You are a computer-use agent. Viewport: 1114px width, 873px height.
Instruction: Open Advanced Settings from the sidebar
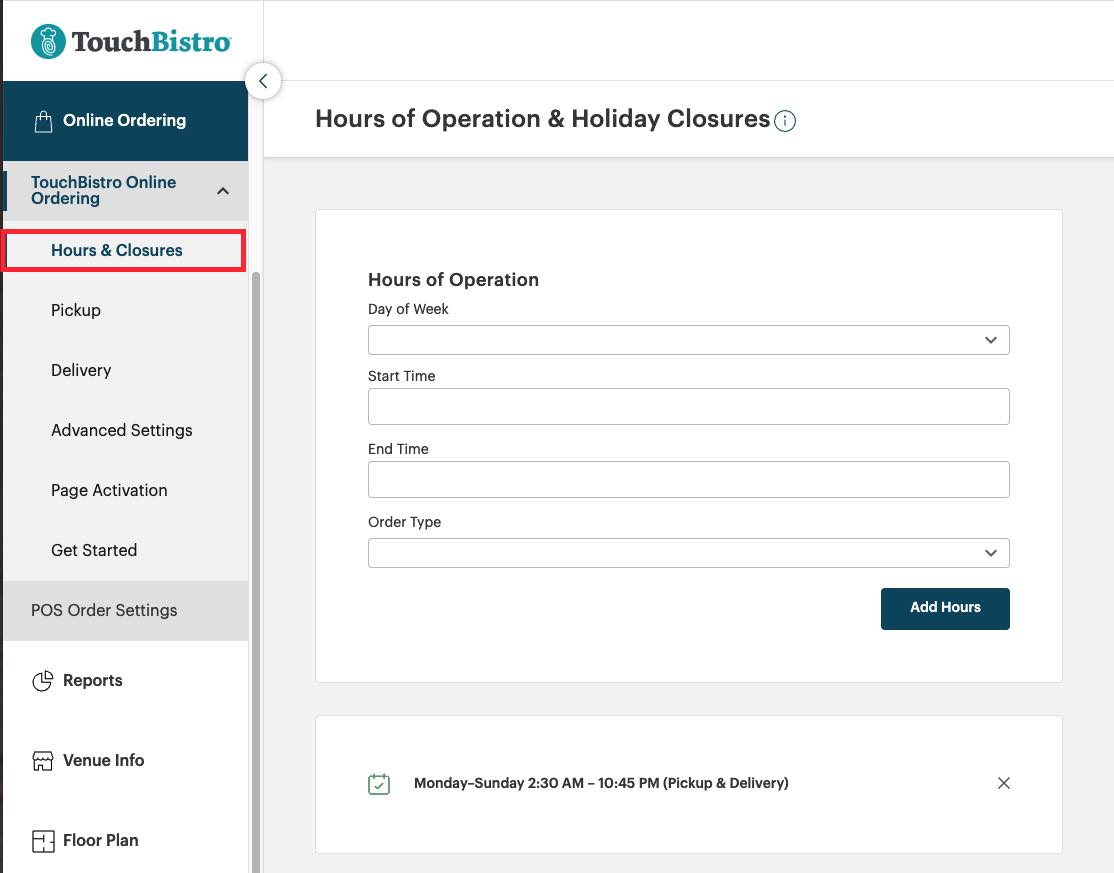121,430
